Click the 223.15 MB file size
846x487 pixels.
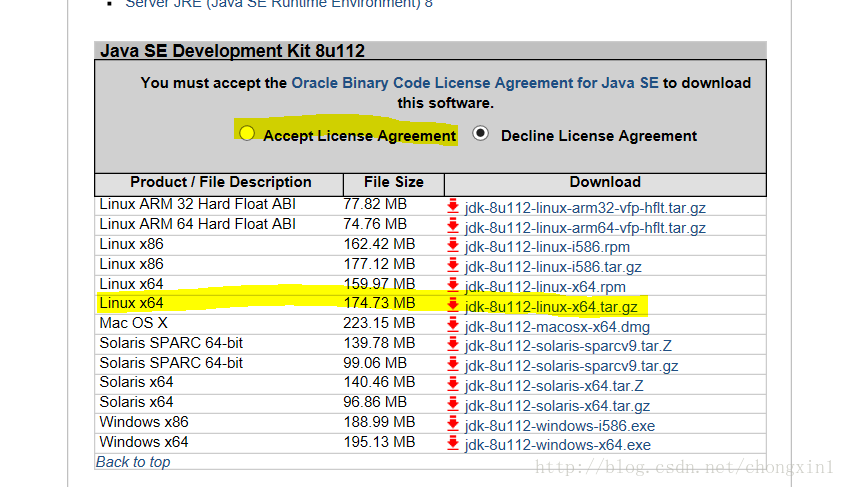379,323
